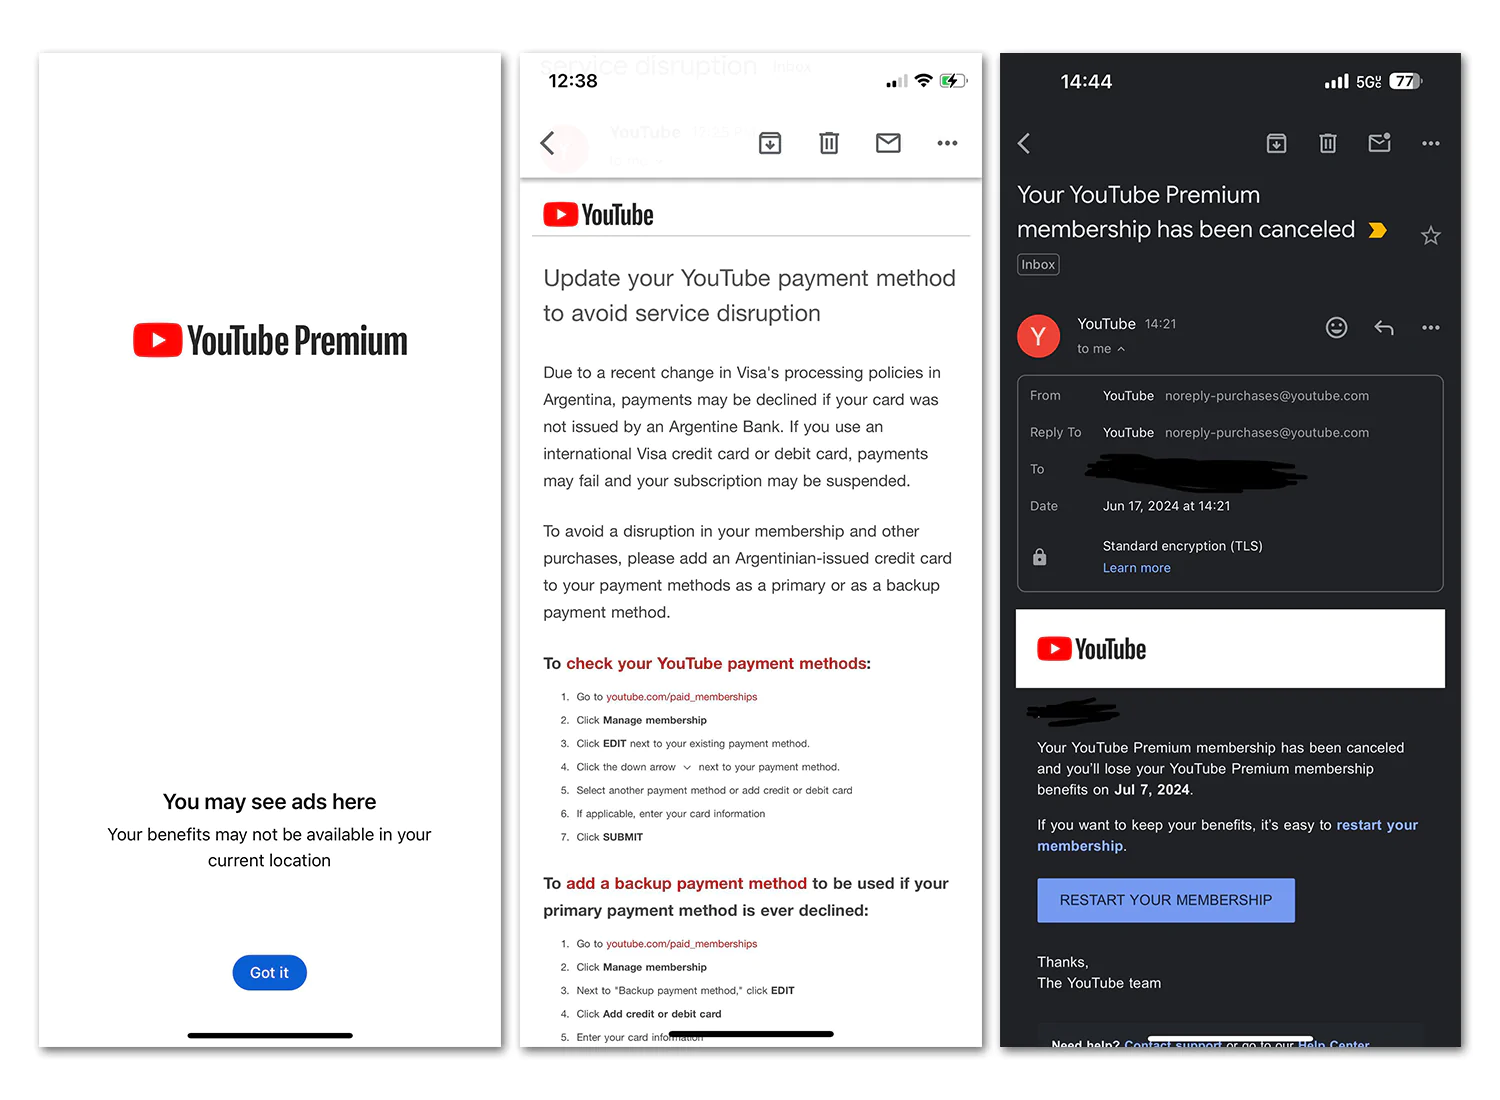1500x1100 pixels.
Task: Archive email in the dark screen toolbar
Action: (1277, 143)
